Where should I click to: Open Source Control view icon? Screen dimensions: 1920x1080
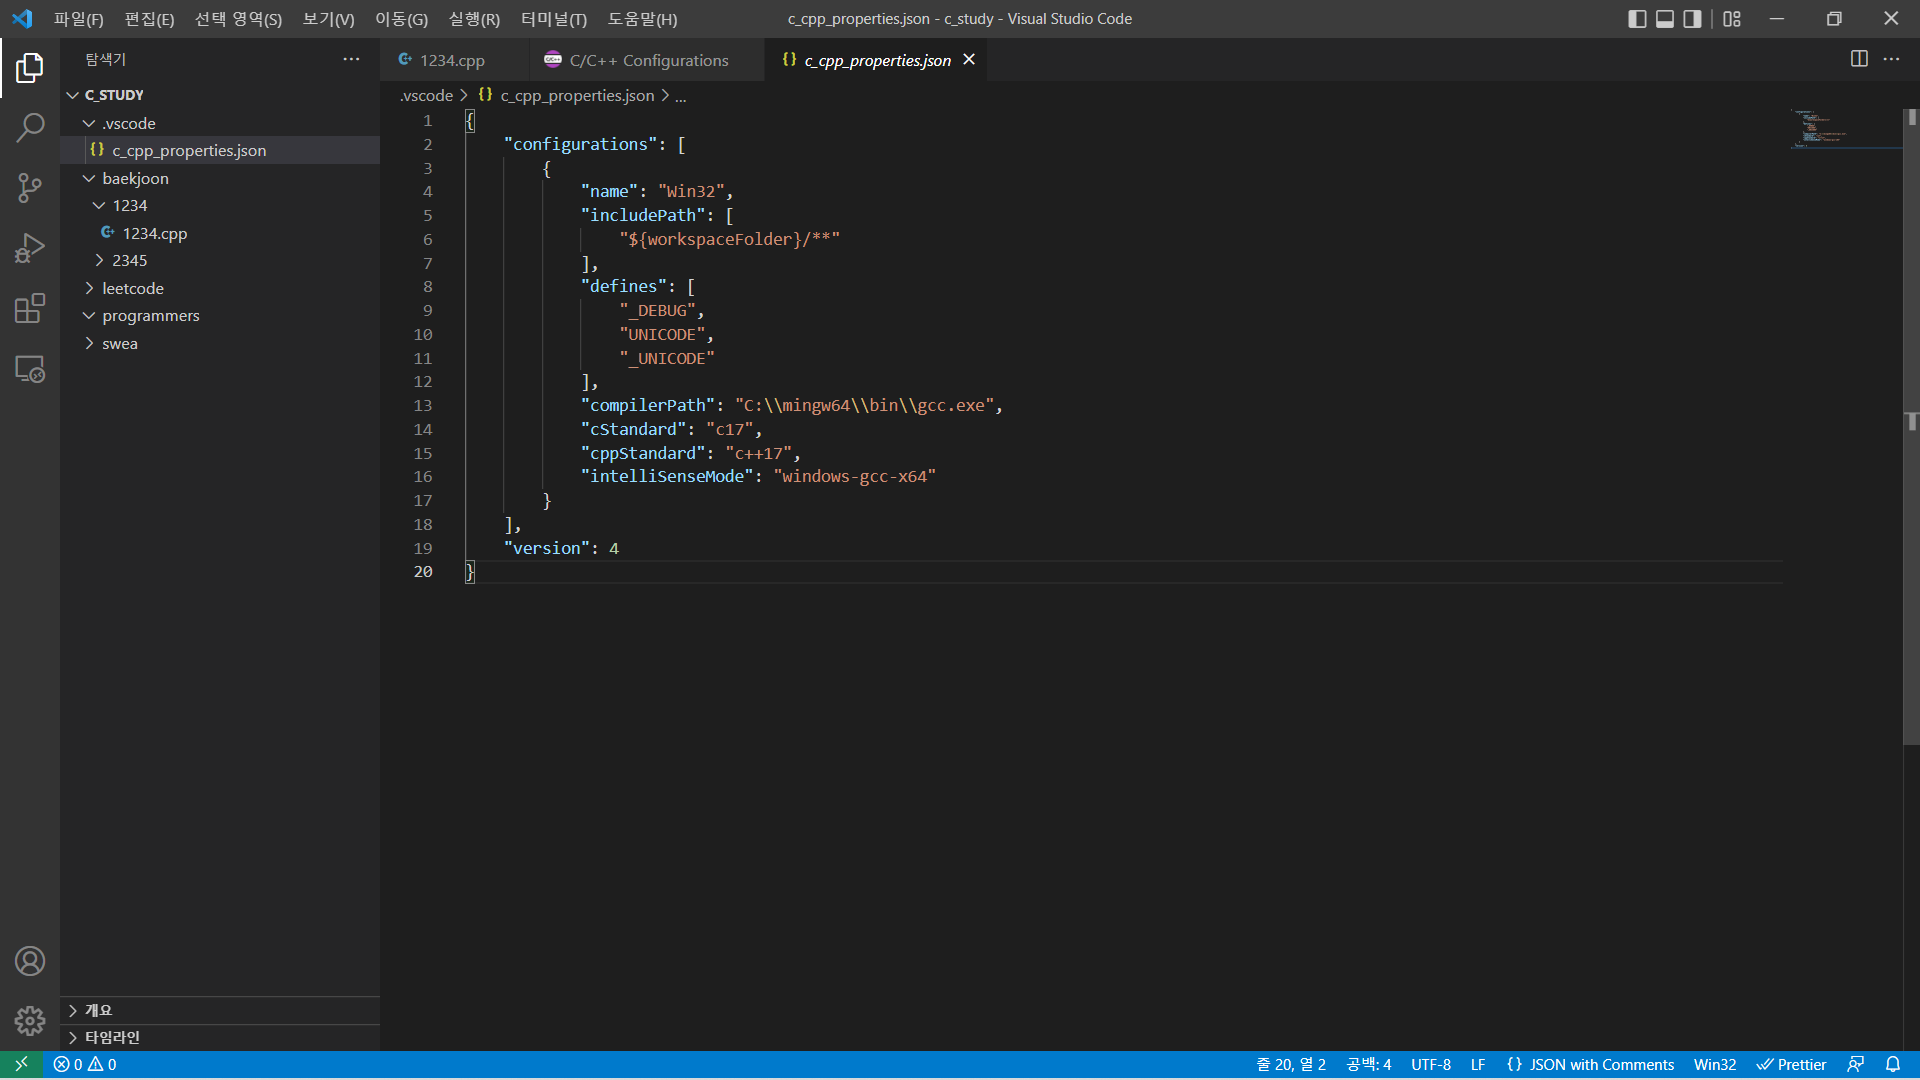click(x=30, y=187)
